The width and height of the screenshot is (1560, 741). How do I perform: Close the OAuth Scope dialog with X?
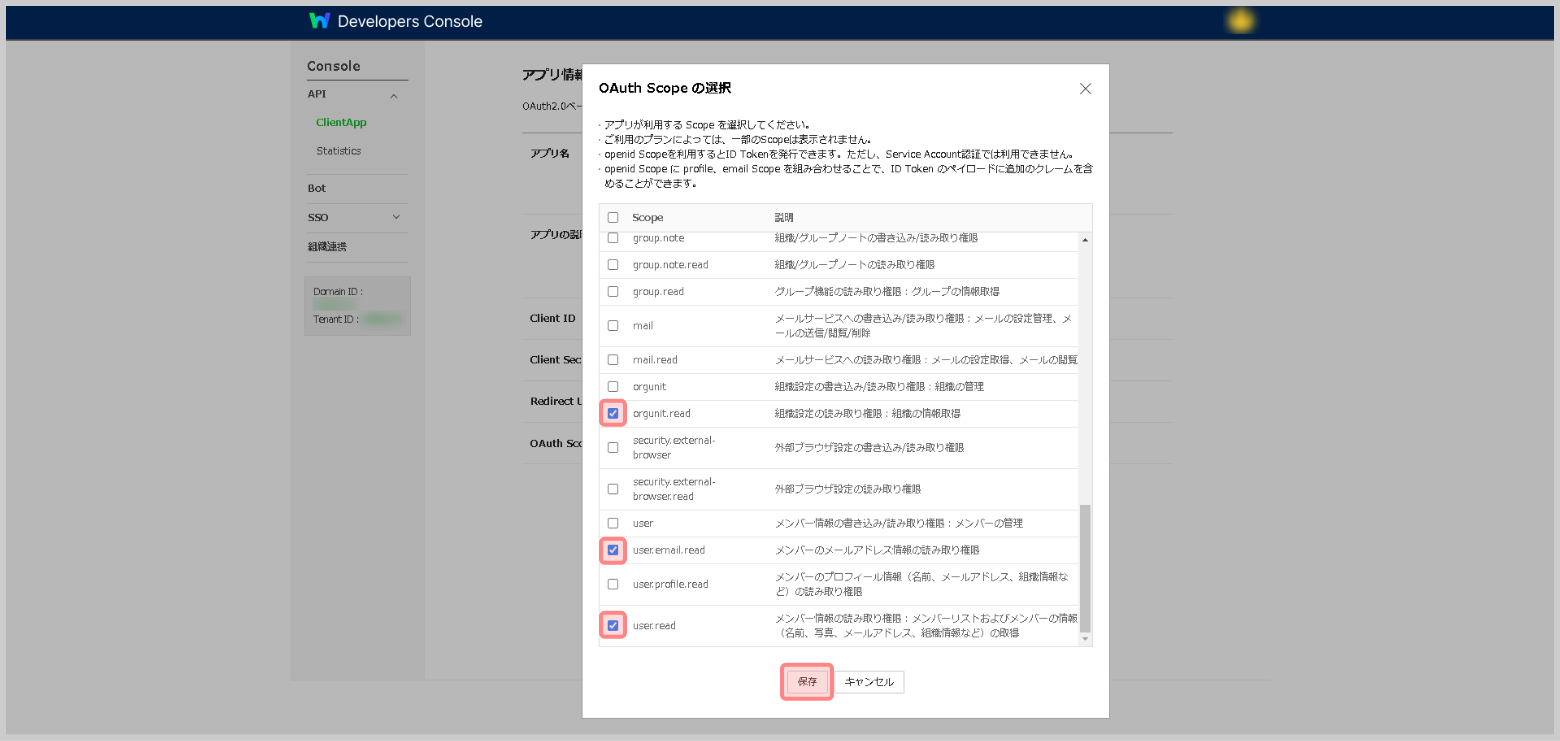click(x=1085, y=88)
